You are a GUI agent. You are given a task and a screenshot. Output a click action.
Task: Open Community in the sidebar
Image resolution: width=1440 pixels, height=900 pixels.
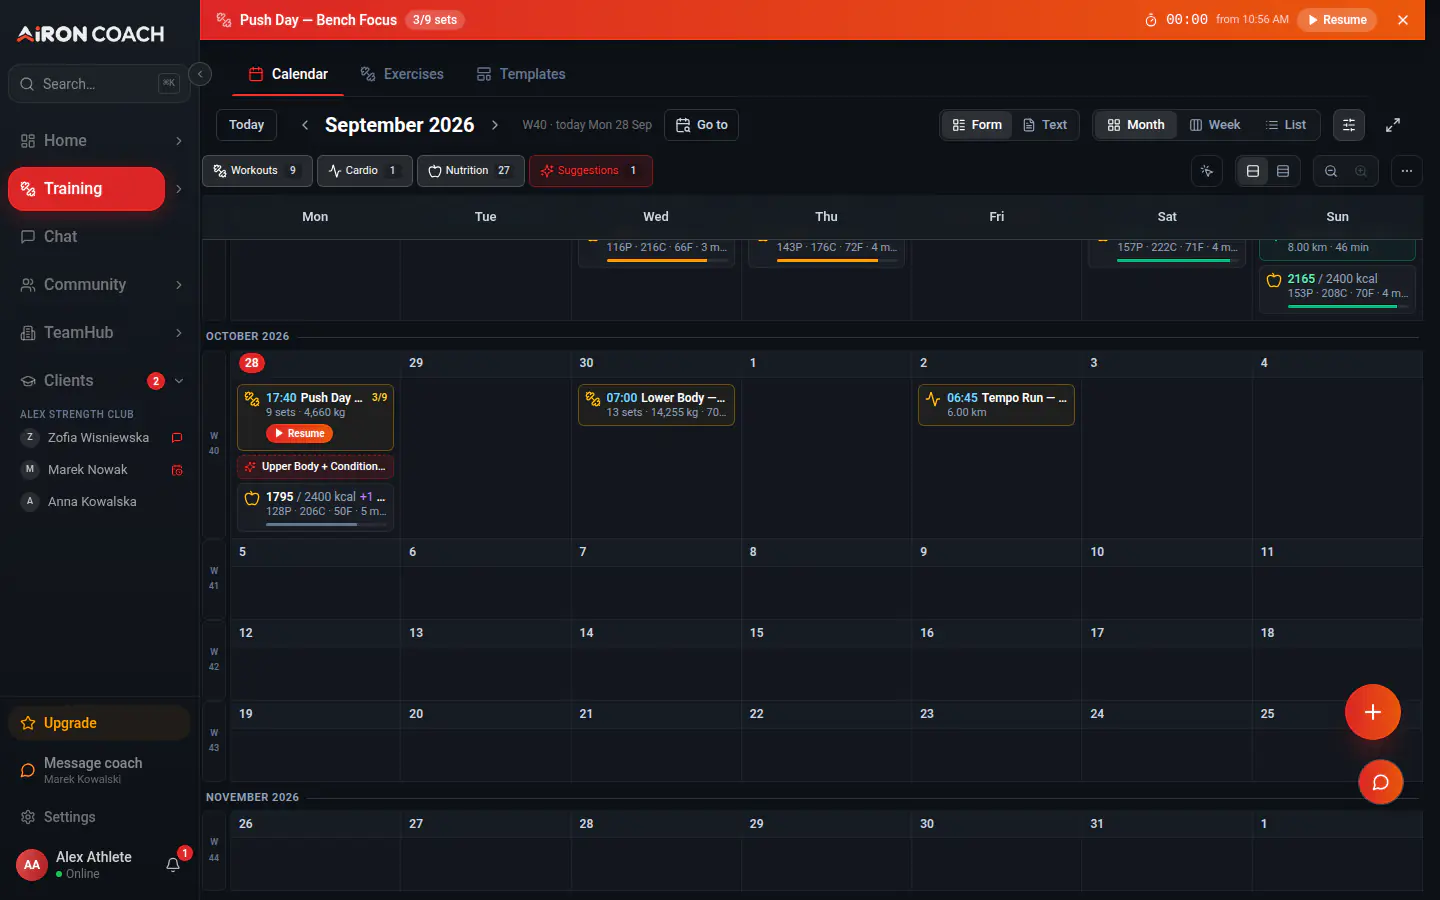pyautogui.click(x=88, y=285)
